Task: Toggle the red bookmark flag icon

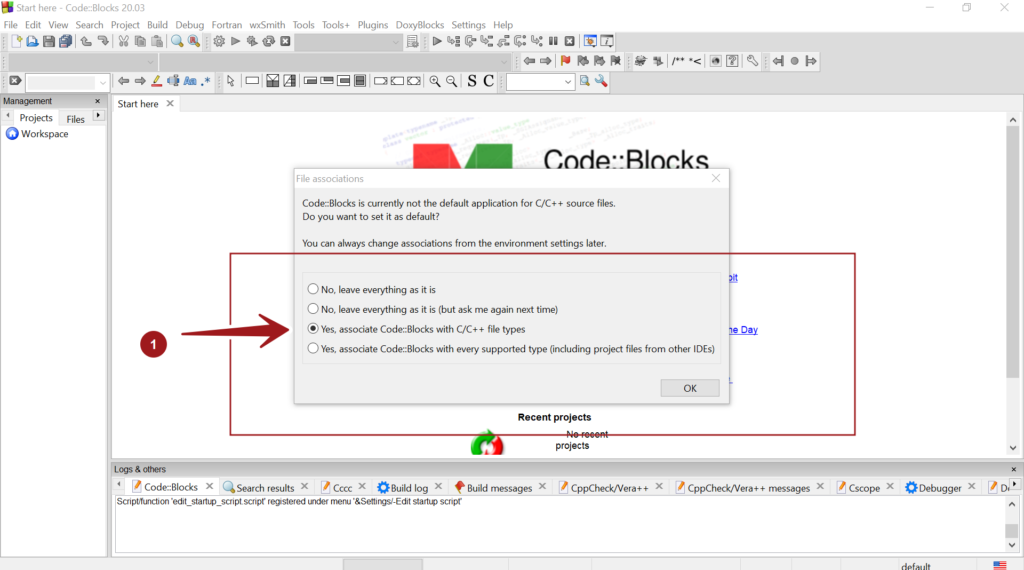Action: click(565, 61)
